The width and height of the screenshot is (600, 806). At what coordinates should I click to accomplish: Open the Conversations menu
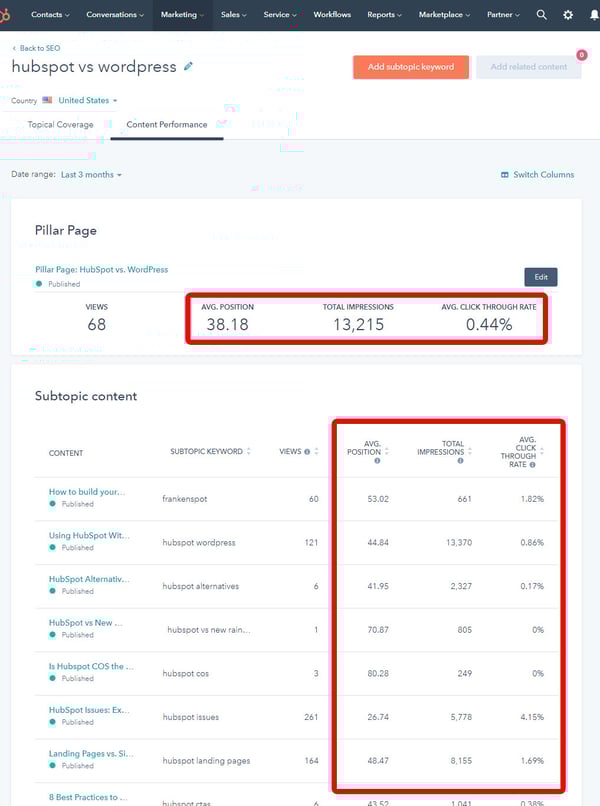coord(115,15)
